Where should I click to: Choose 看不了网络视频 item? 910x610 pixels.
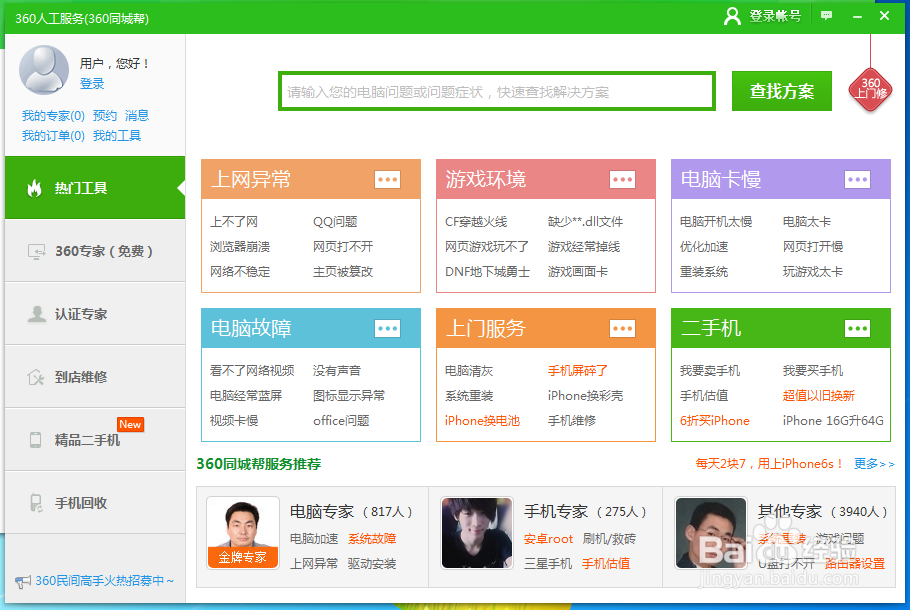coord(252,370)
